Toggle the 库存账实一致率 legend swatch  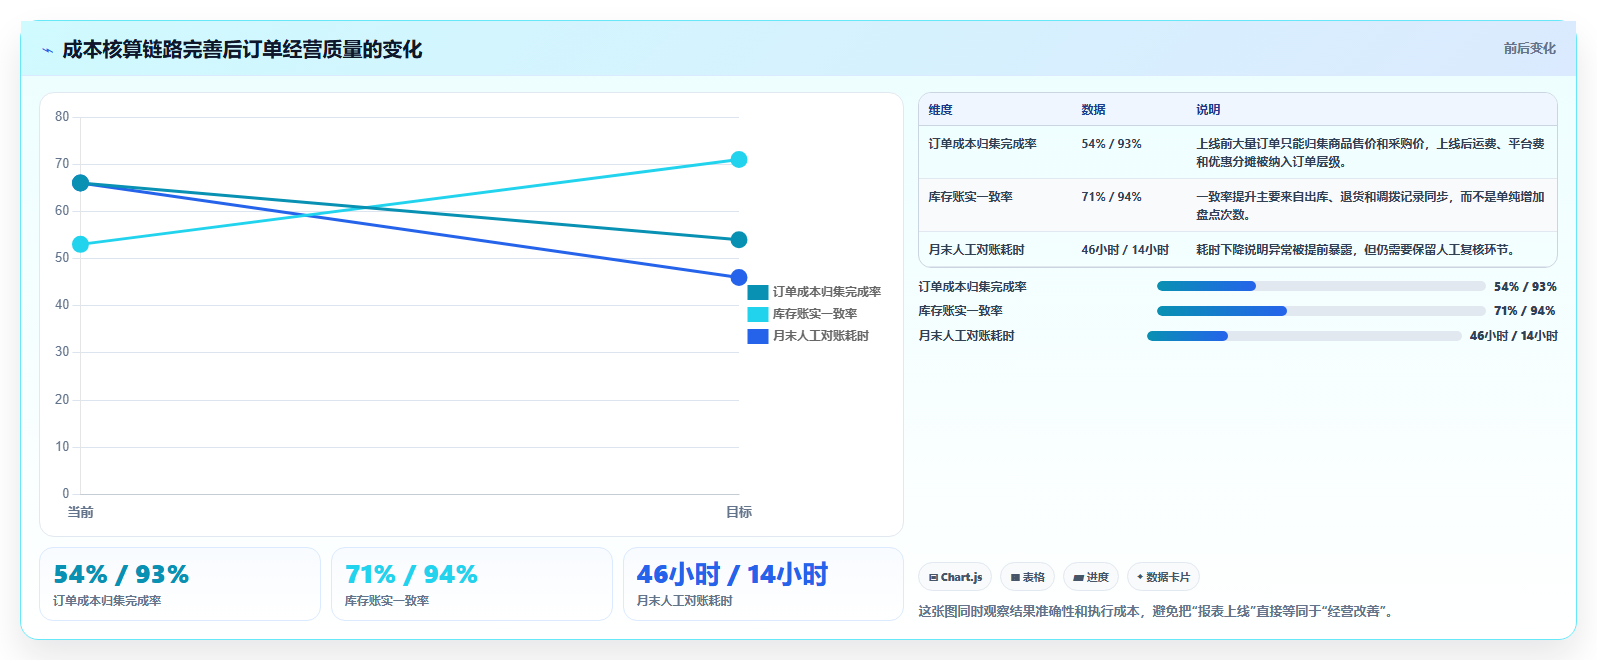coord(758,314)
